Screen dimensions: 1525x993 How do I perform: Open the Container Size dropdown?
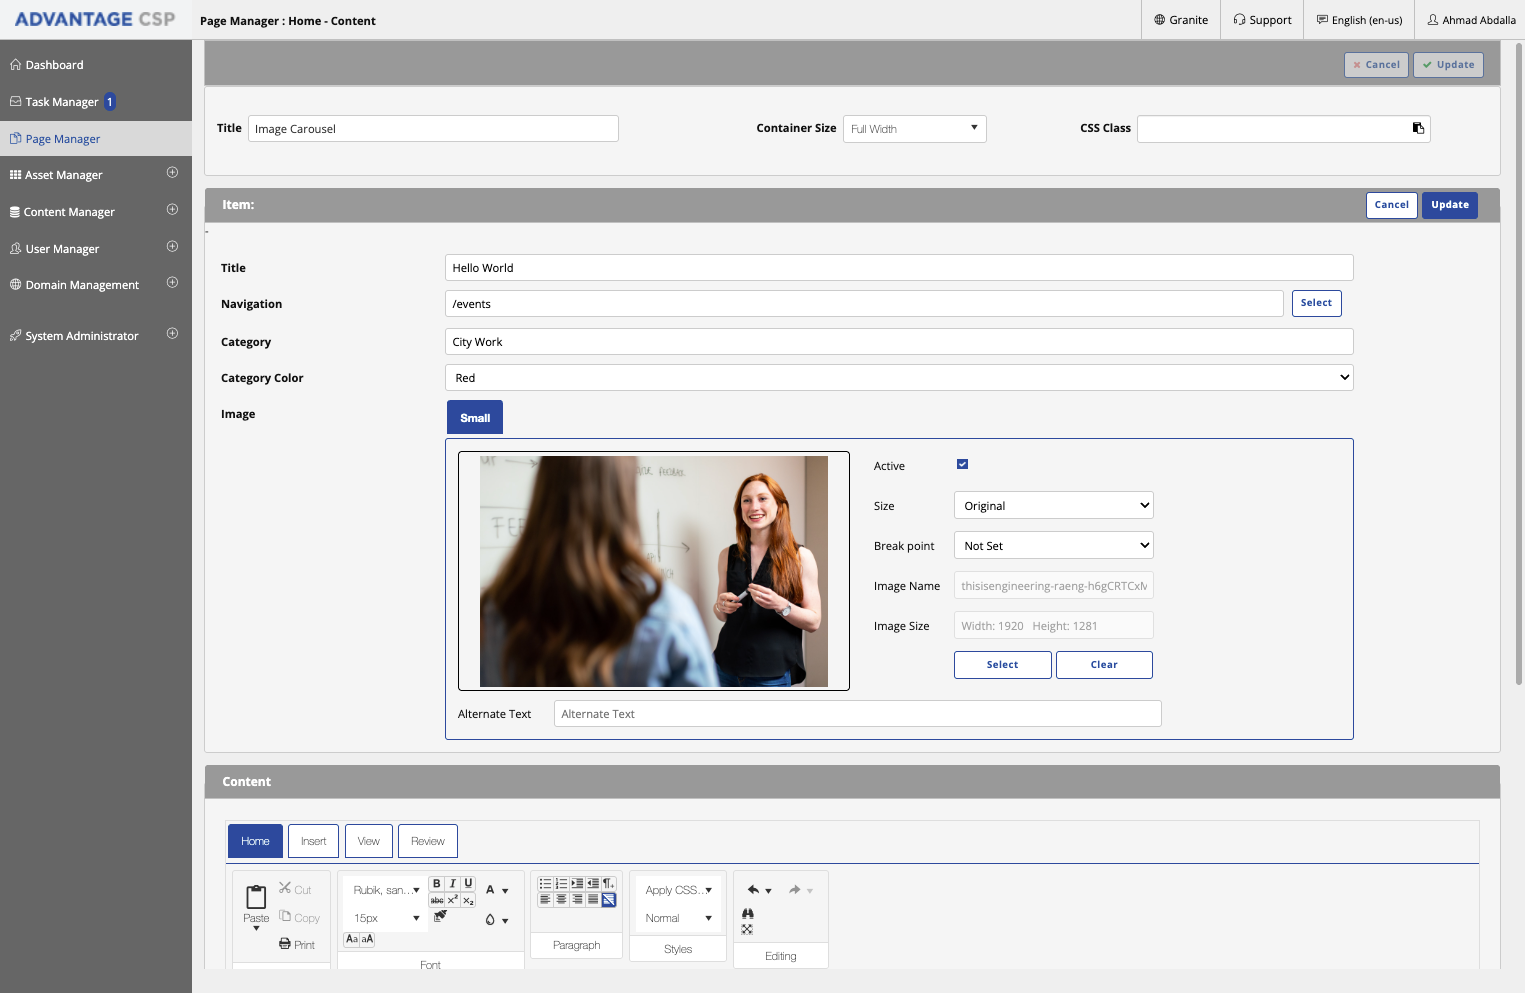click(915, 129)
